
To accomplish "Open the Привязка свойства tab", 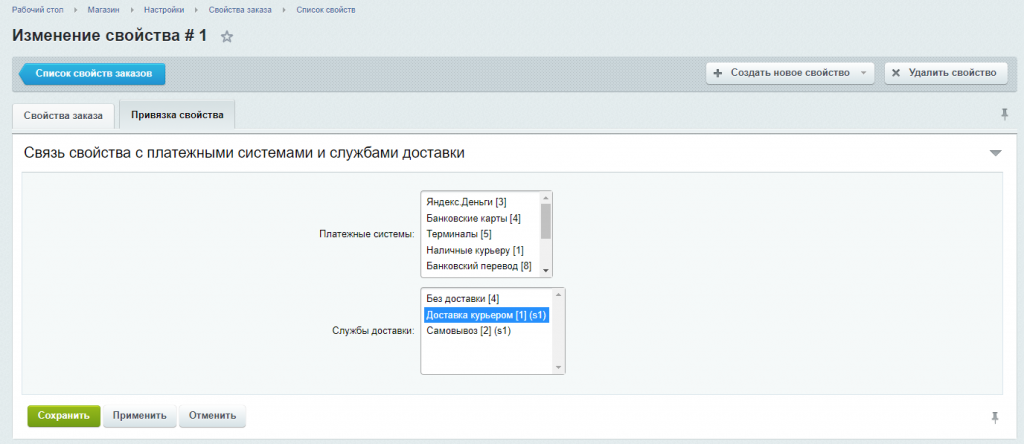I will point(177,114).
